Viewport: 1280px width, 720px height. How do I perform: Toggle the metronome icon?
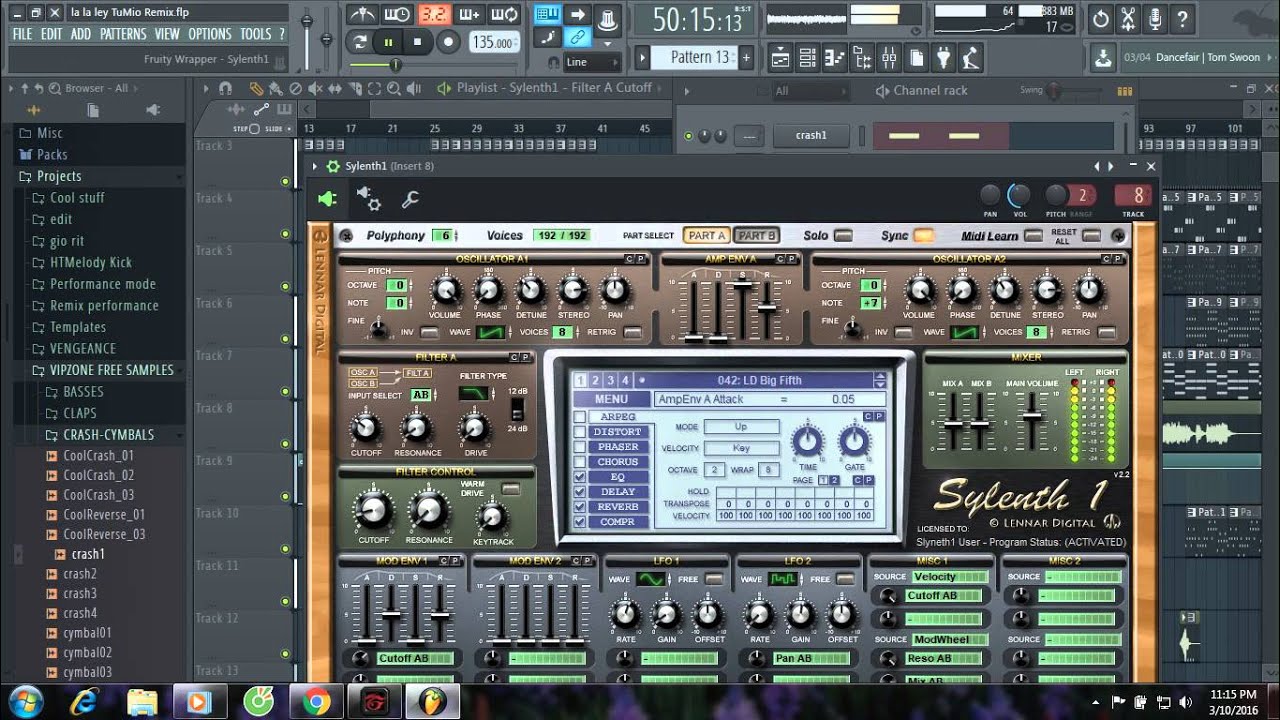coord(363,14)
